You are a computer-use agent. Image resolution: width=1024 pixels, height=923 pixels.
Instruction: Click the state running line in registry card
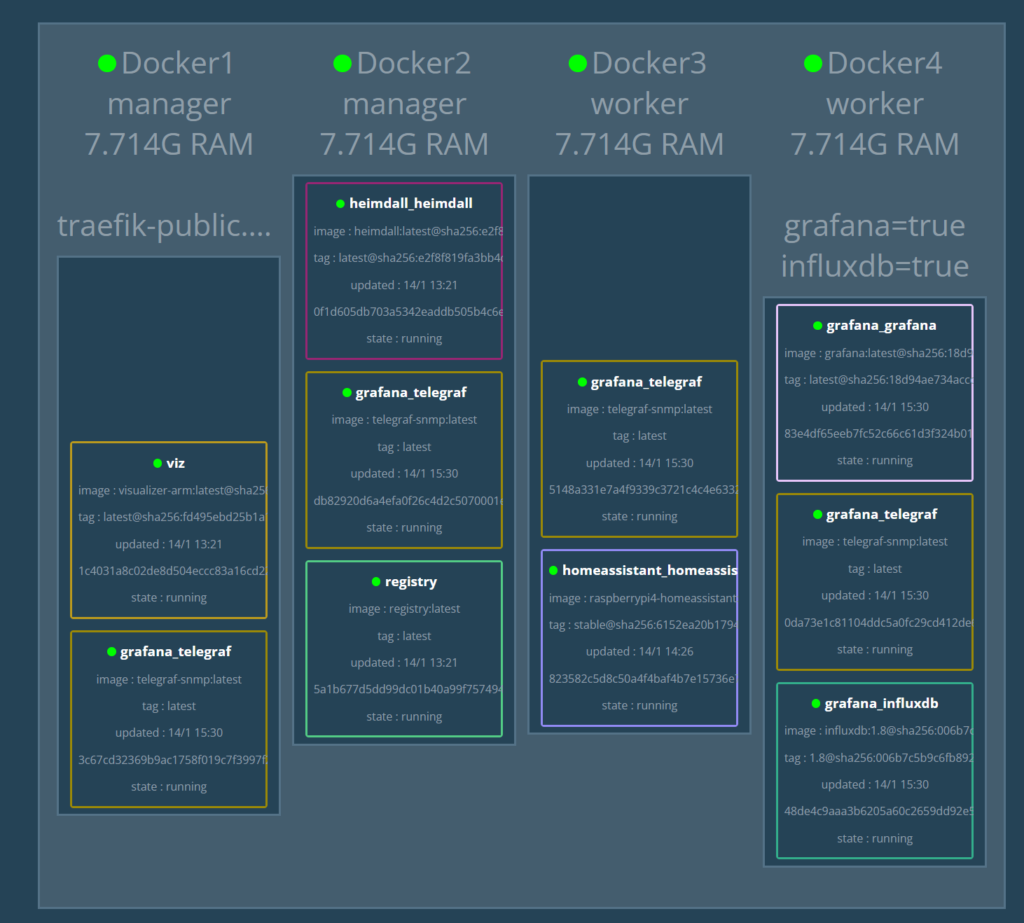click(x=404, y=717)
